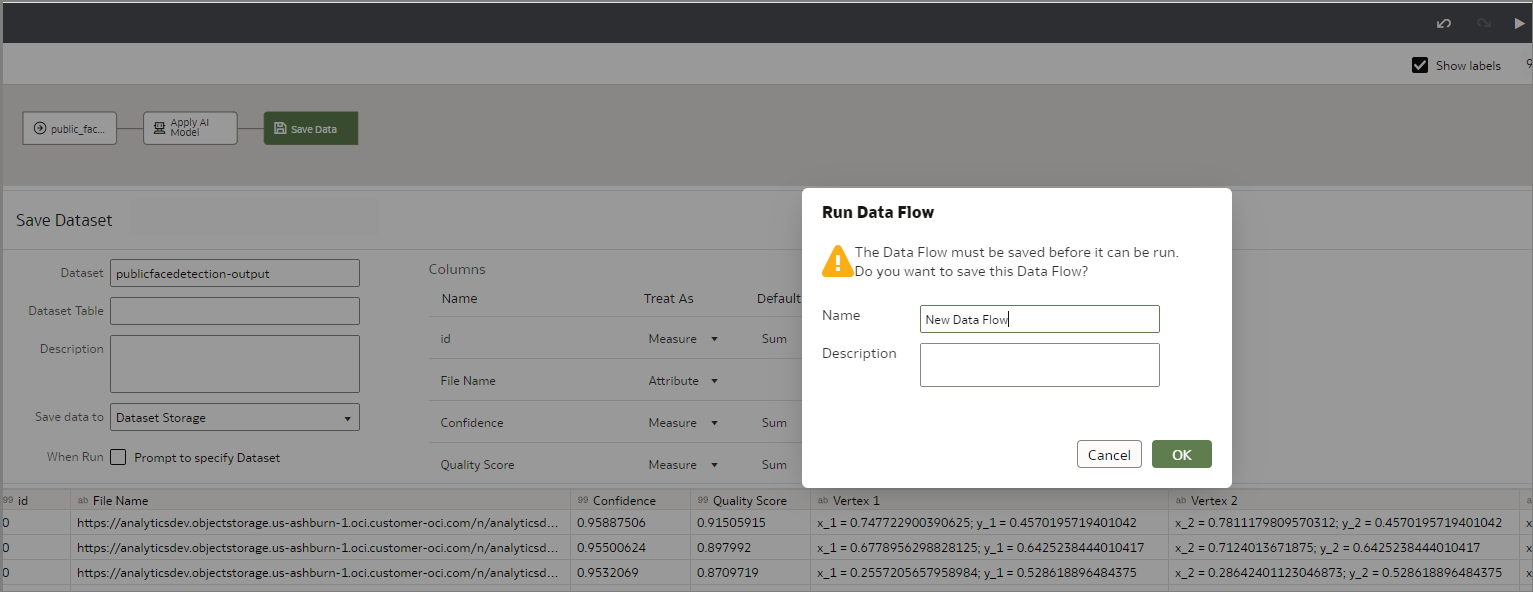Viewport: 1533px width, 592px height.
Task: Click the data flow Name input field
Action: coord(1039,319)
